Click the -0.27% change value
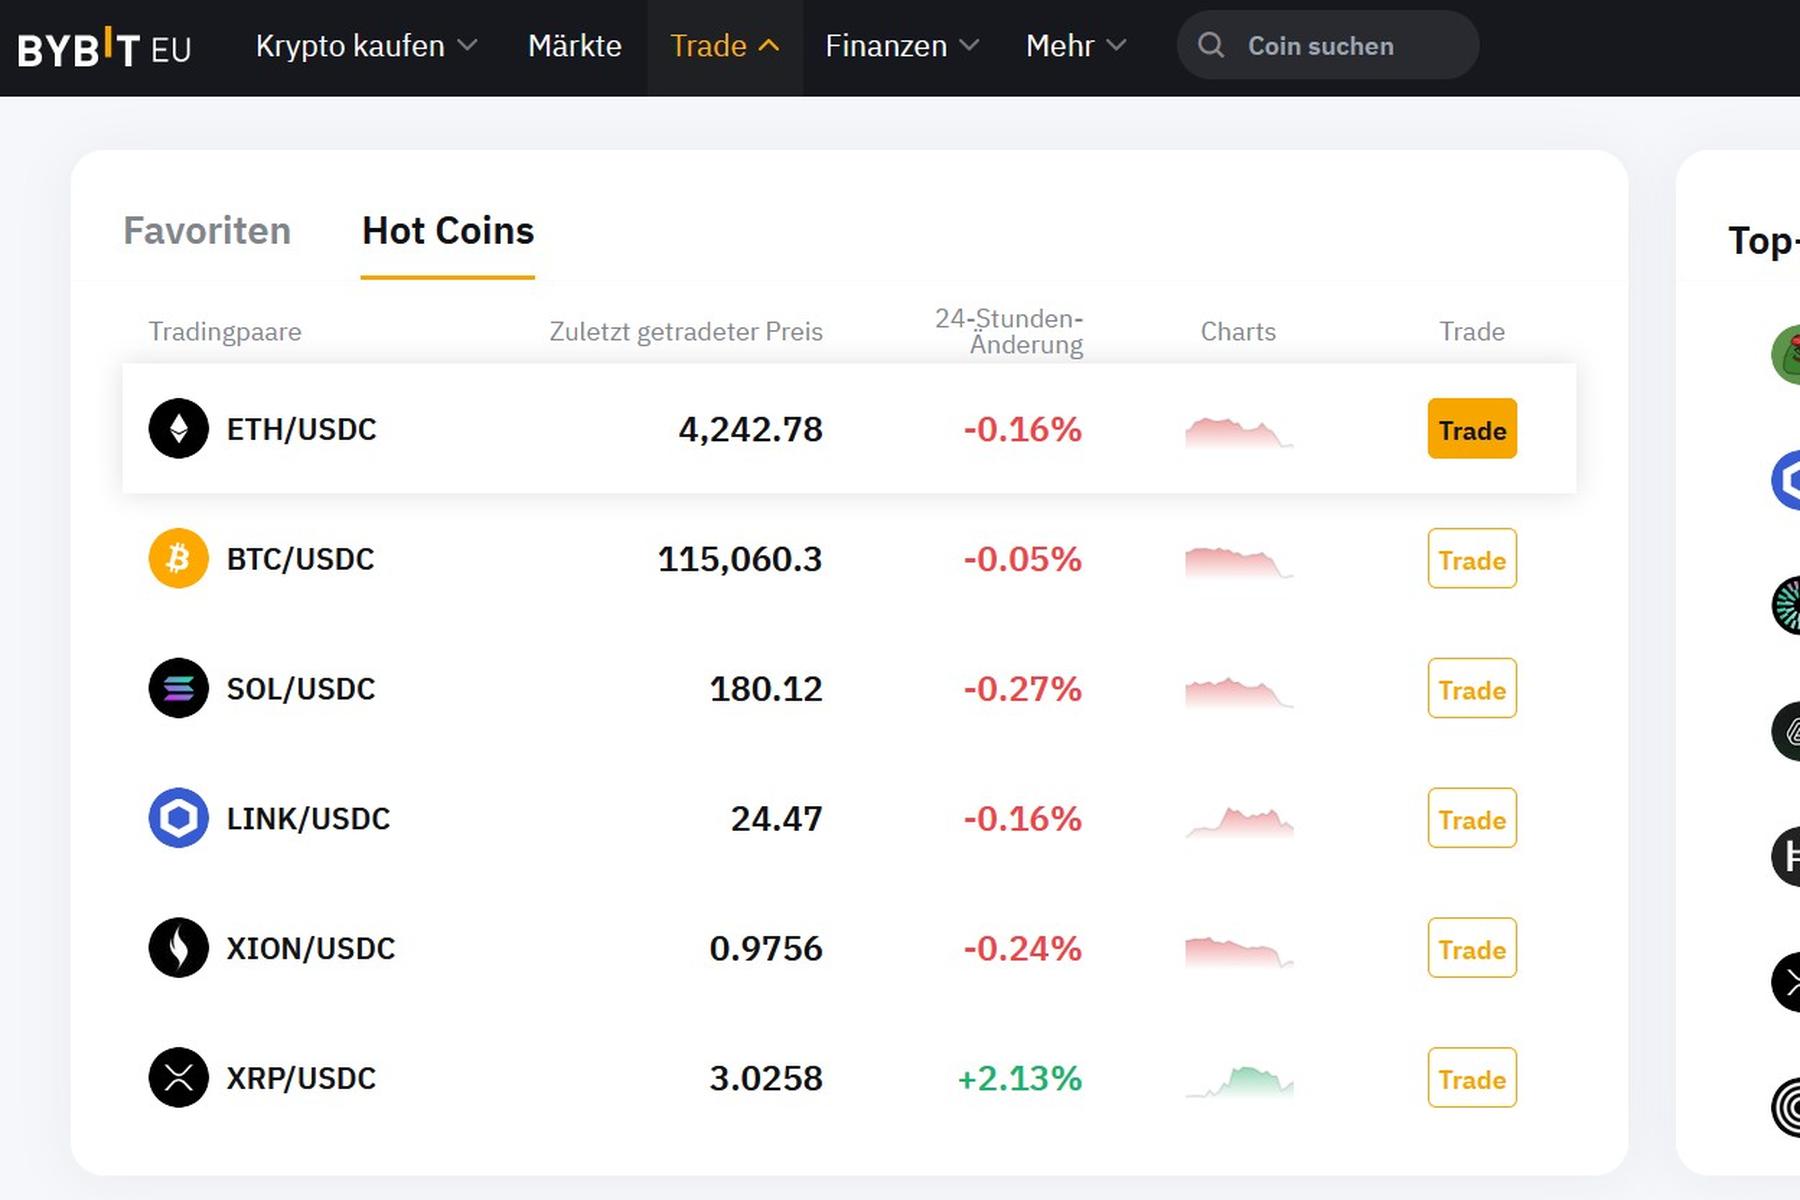The image size is (1800, 1200). click(x=1022, y=689)
